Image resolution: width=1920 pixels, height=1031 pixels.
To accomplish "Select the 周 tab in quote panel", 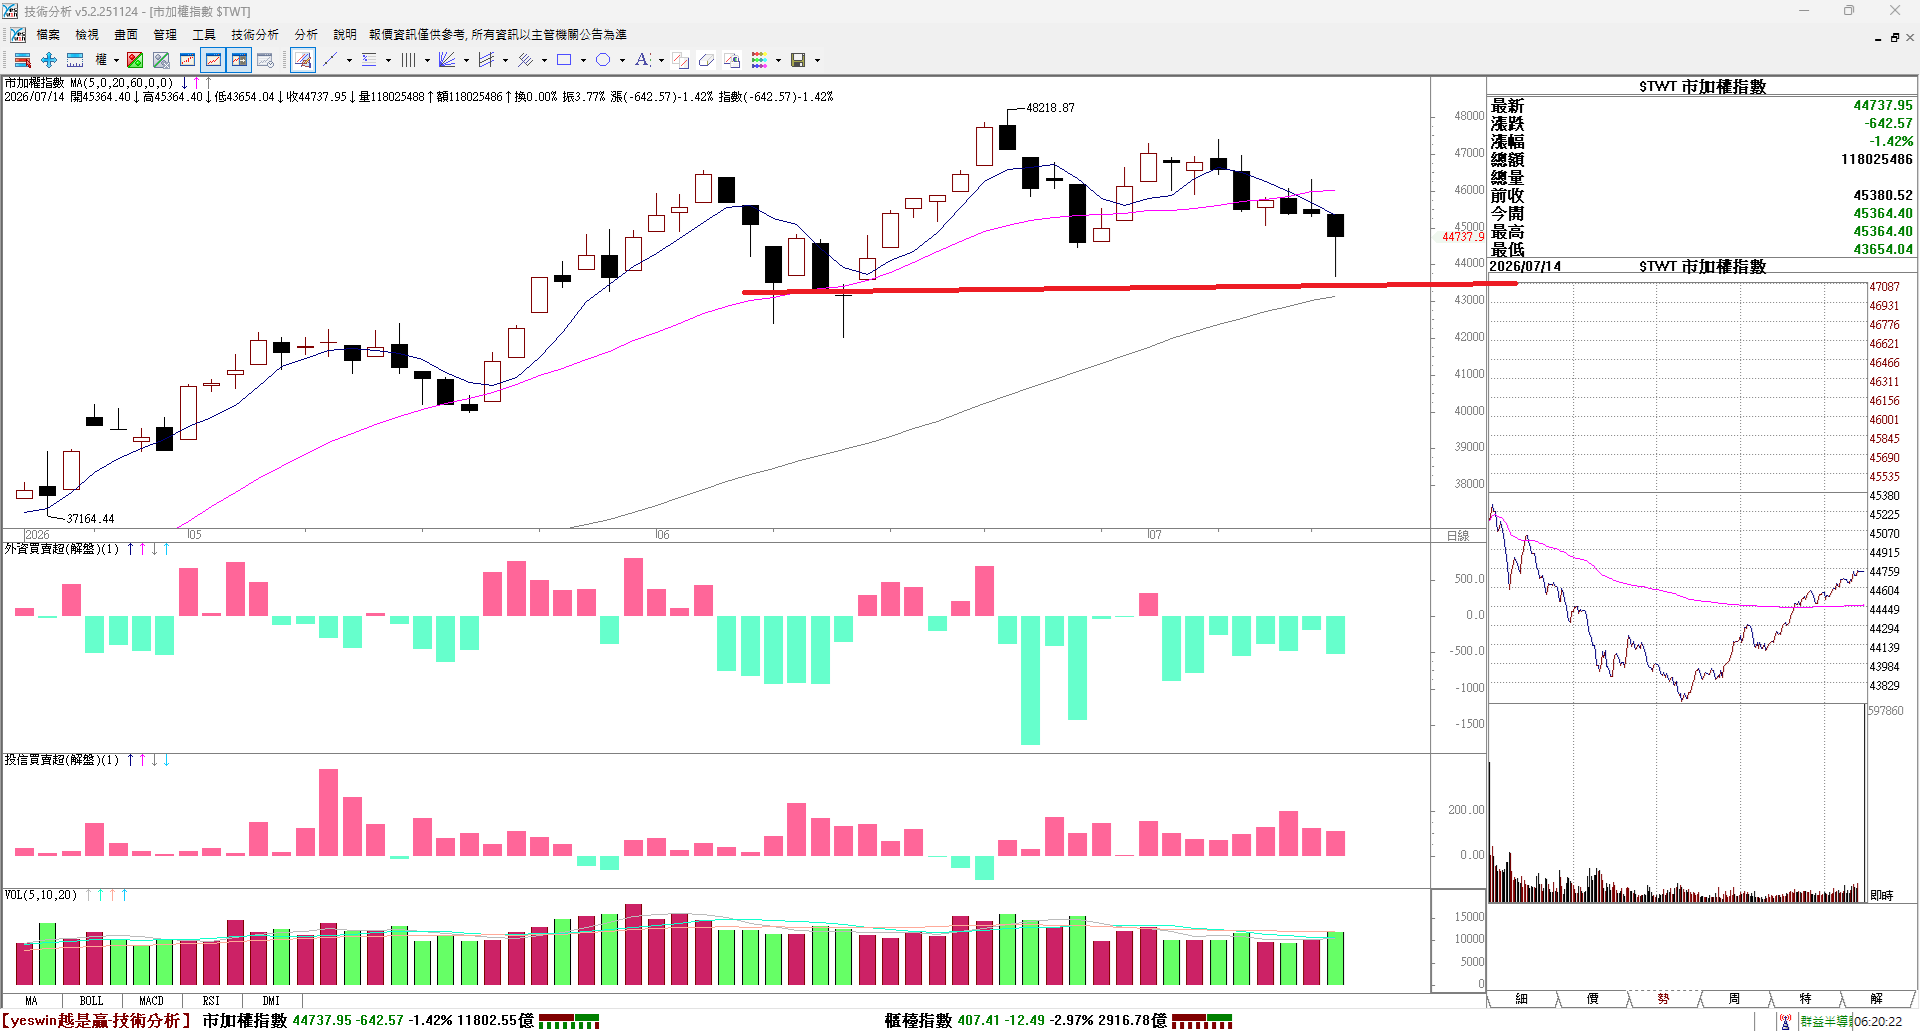I will click(1734, 998).
